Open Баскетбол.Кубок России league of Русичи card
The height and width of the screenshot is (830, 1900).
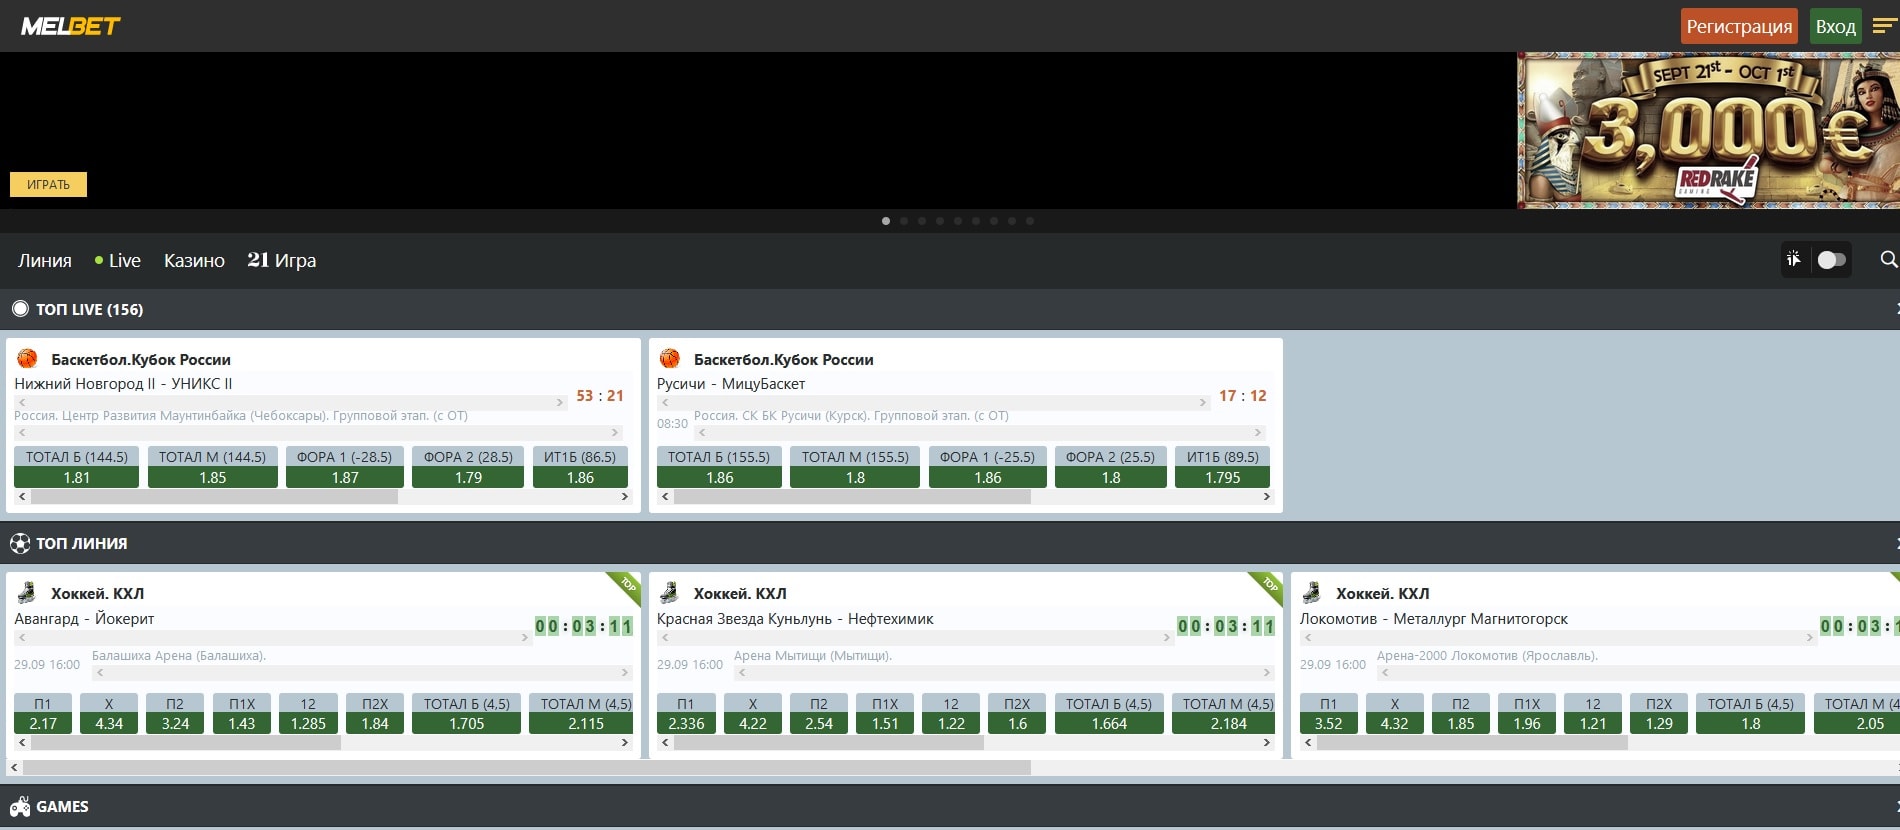(x=784, y=360)
